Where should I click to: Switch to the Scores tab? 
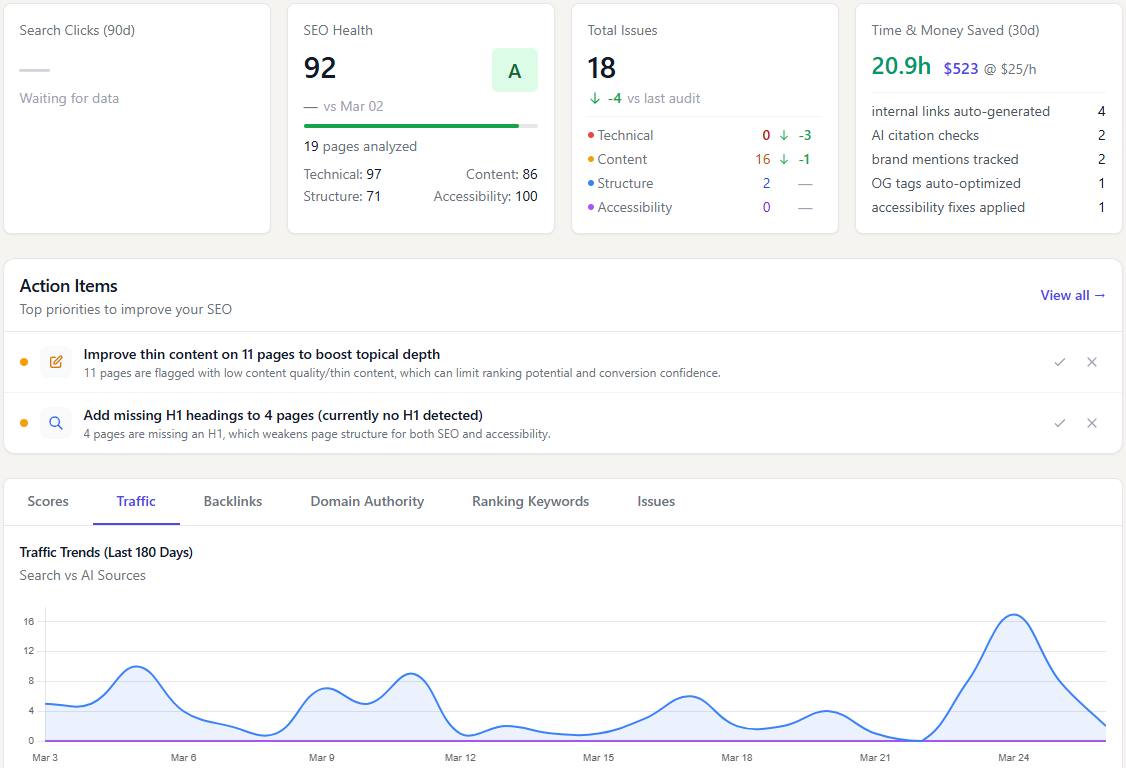click(x=48, y=501)
